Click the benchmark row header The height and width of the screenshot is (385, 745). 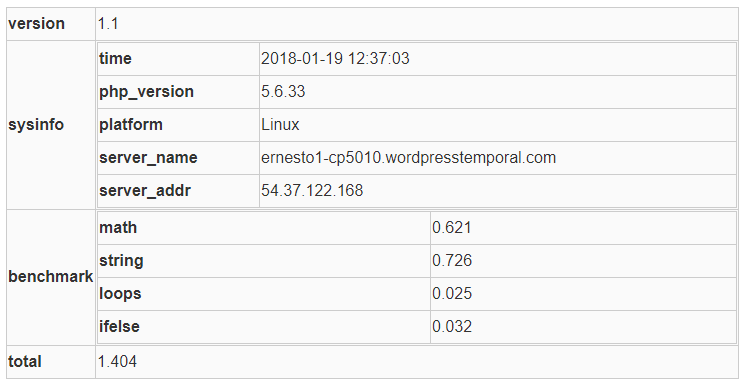point(51,277)
